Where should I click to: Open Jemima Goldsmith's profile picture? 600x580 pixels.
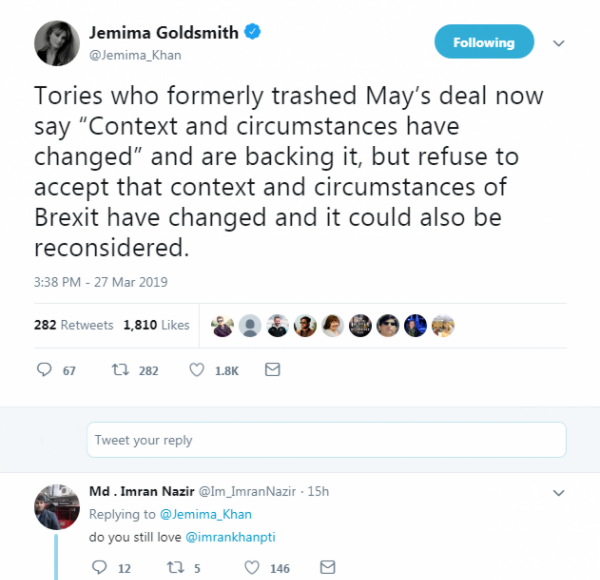point(56,43)
